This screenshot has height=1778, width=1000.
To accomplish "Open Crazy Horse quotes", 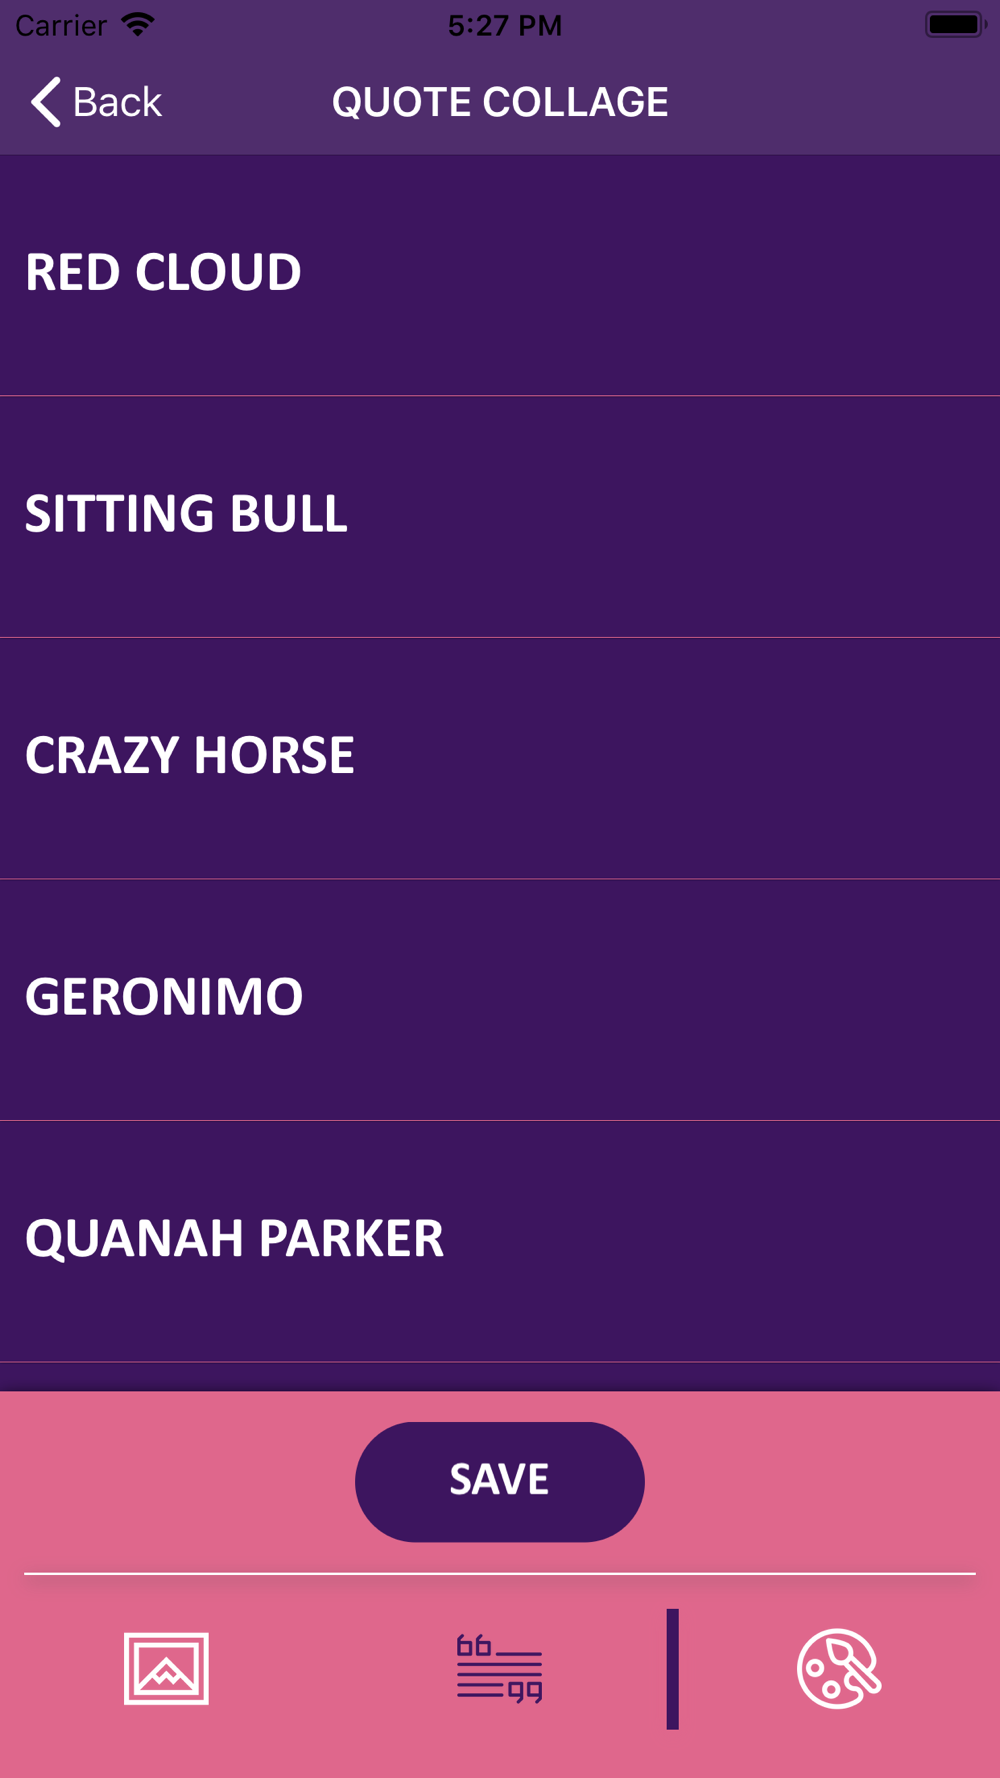I will (500, 758).
